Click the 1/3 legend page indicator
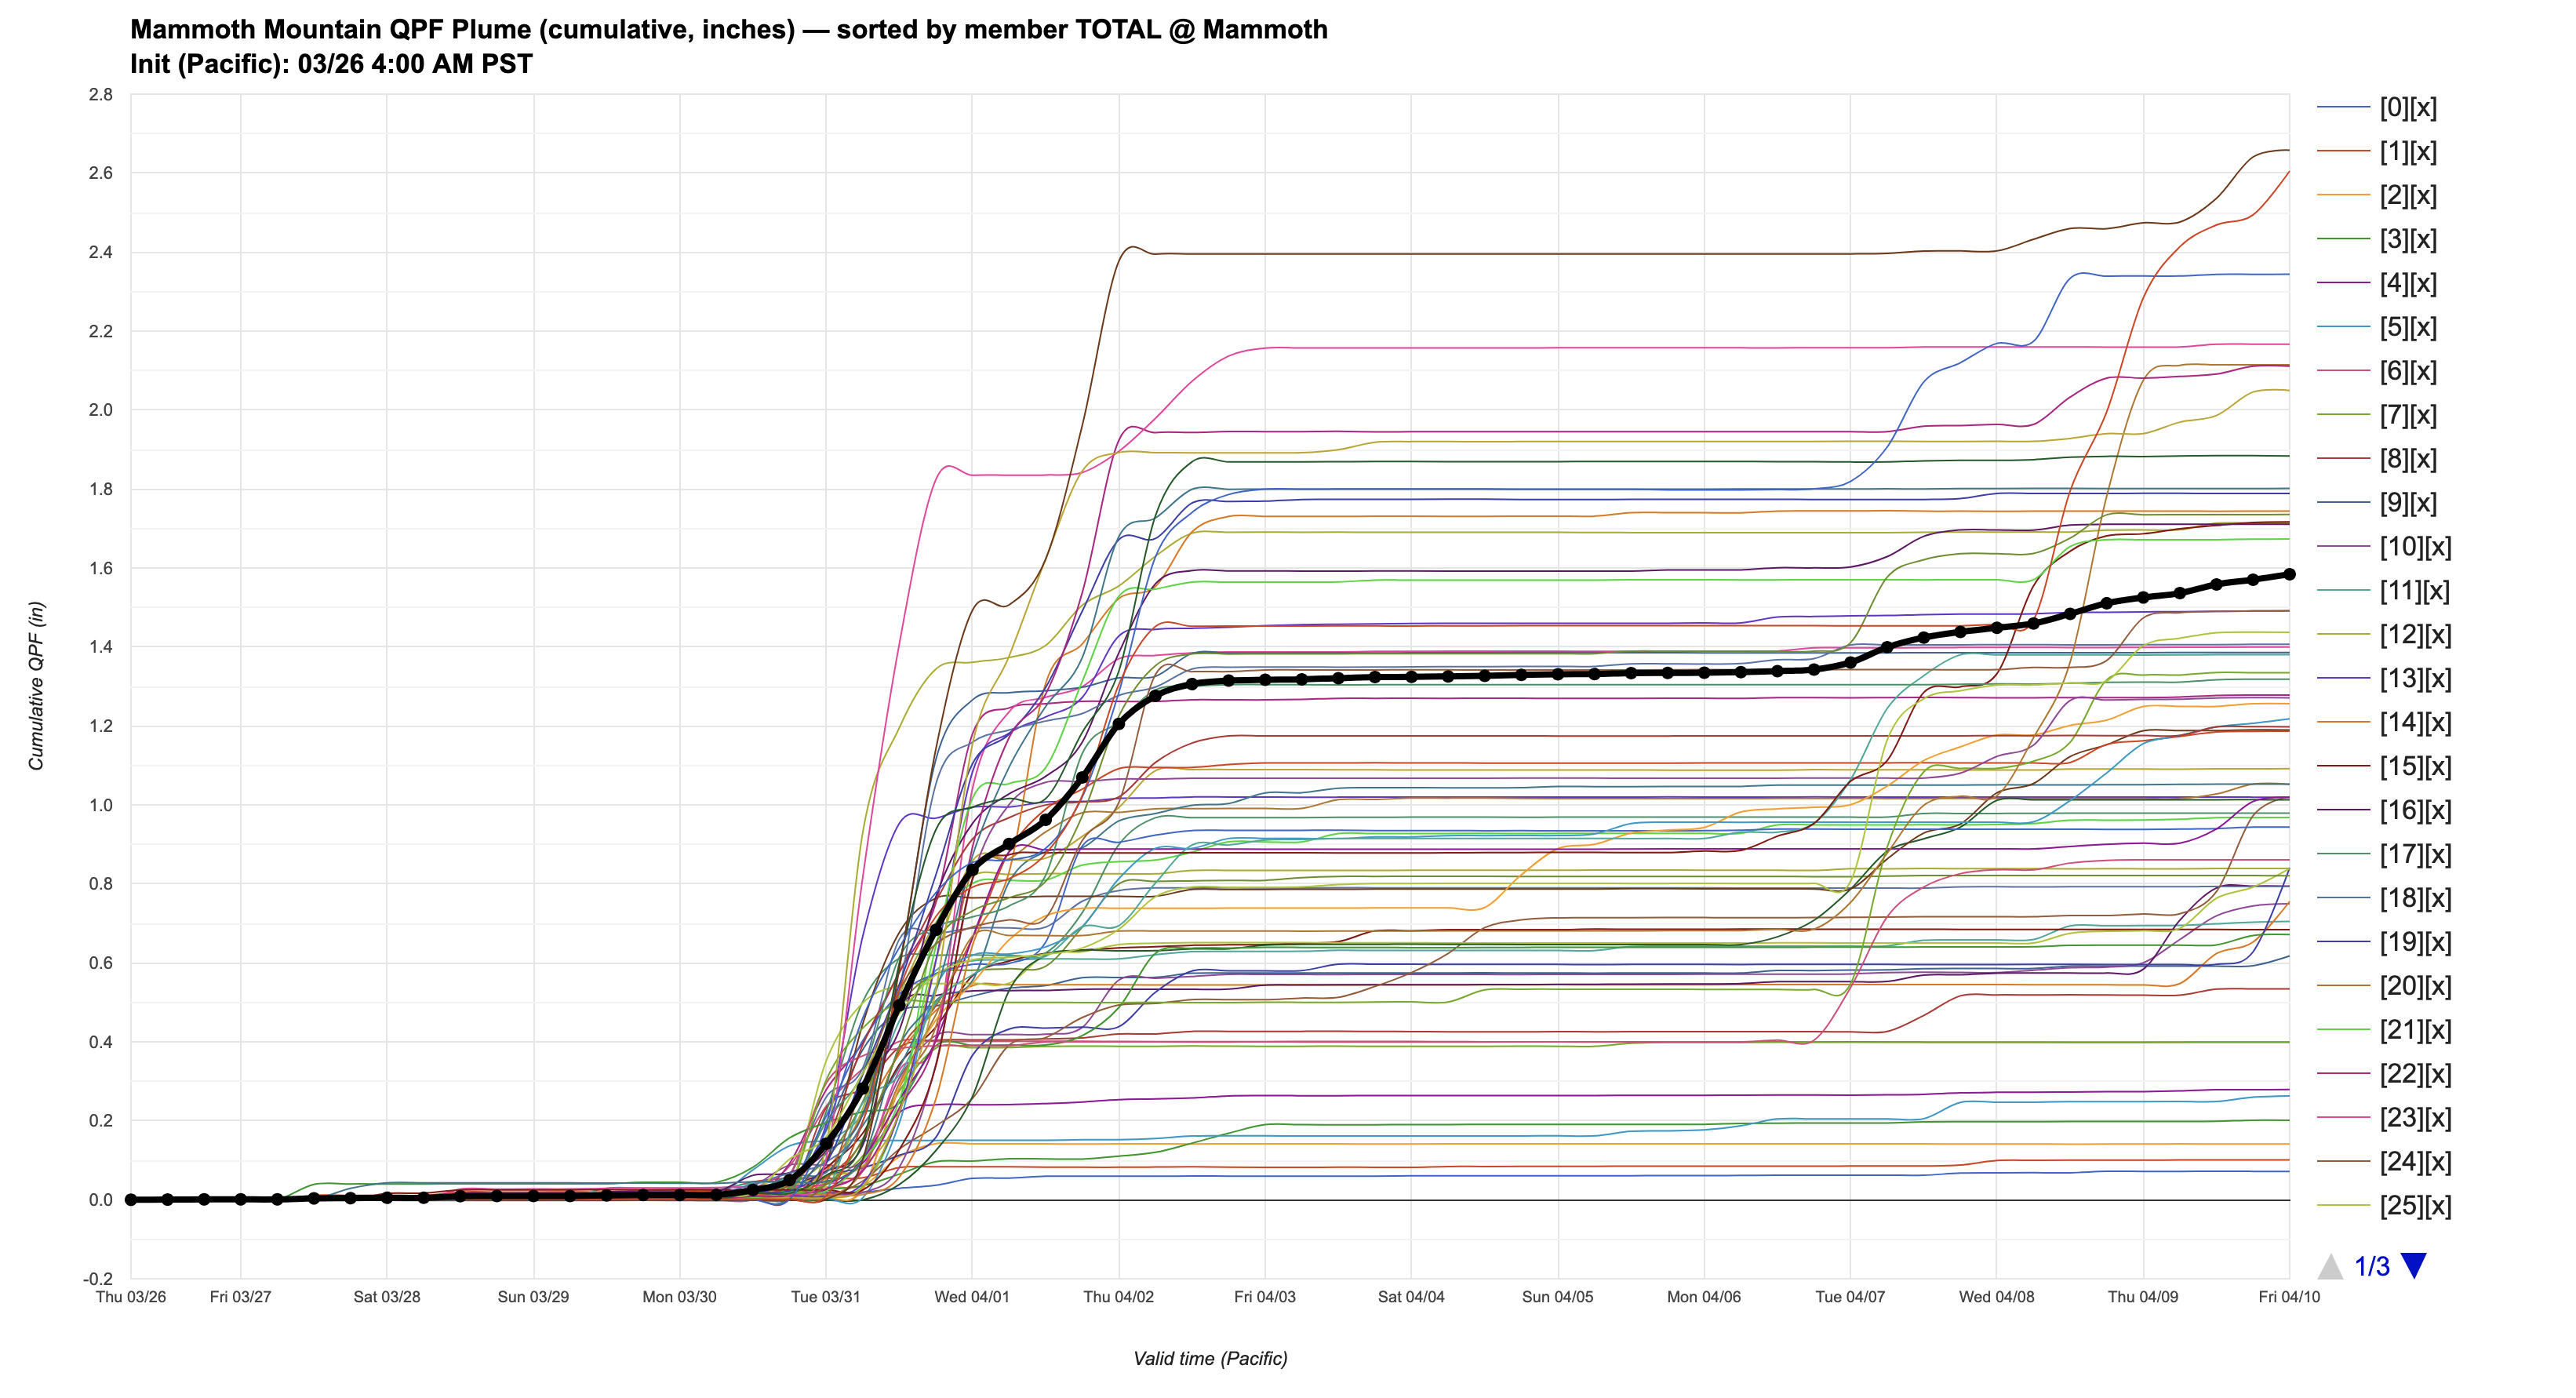This screenshot has width=2576, height=1398. coord(2372,1267)
